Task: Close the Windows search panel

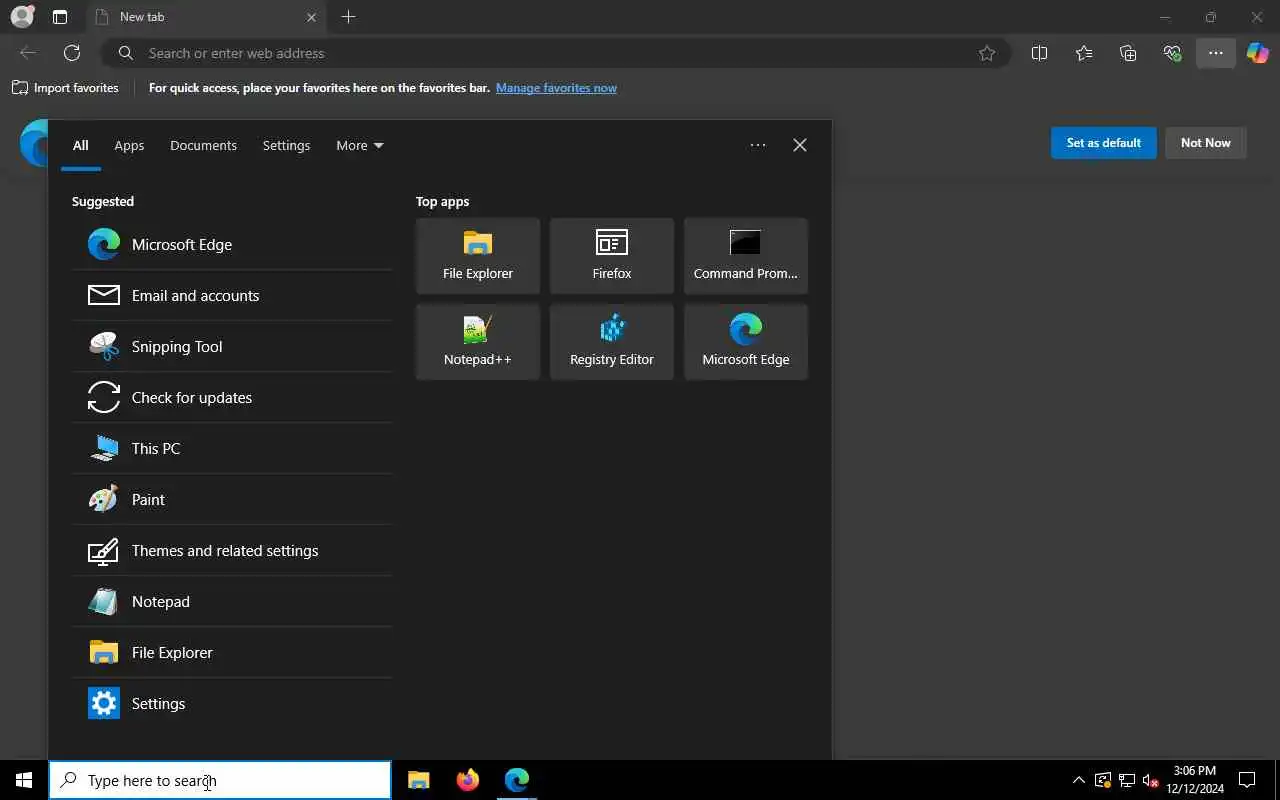Action: 800,145
